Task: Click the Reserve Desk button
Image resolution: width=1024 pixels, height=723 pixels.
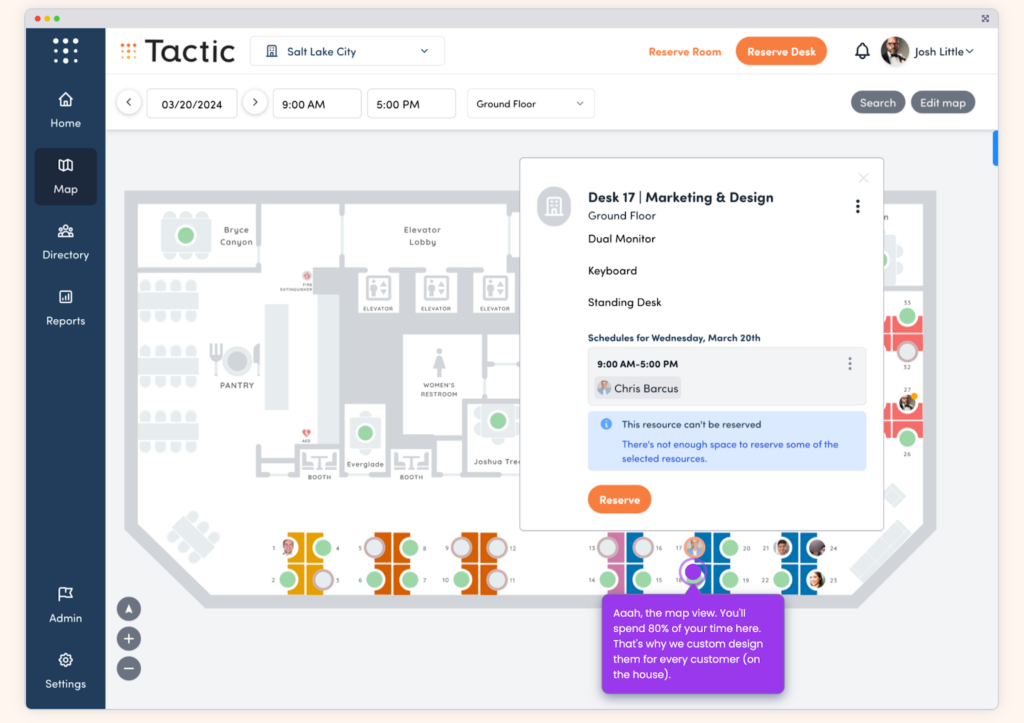Action: (x=781, y=52)
